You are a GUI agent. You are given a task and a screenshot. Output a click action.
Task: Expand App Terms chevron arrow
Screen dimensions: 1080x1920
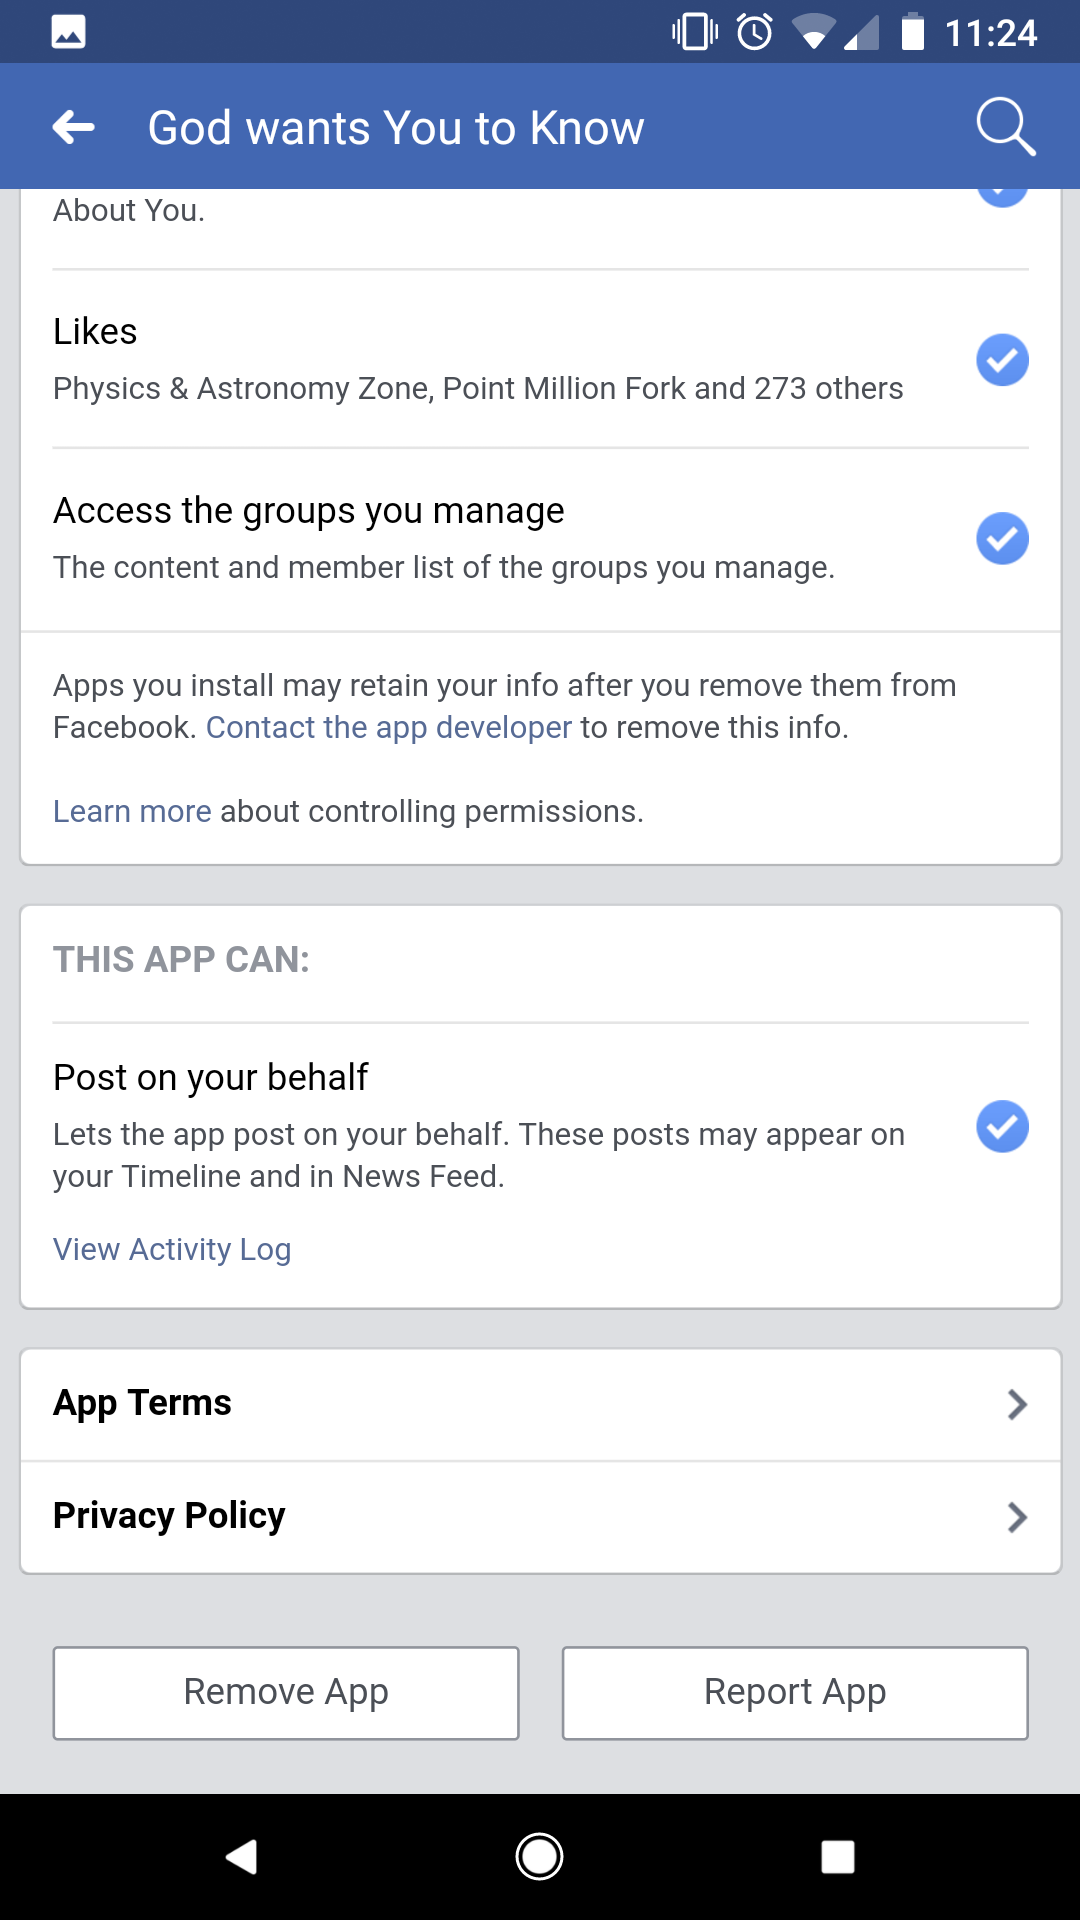(x=1017, y=1404)
